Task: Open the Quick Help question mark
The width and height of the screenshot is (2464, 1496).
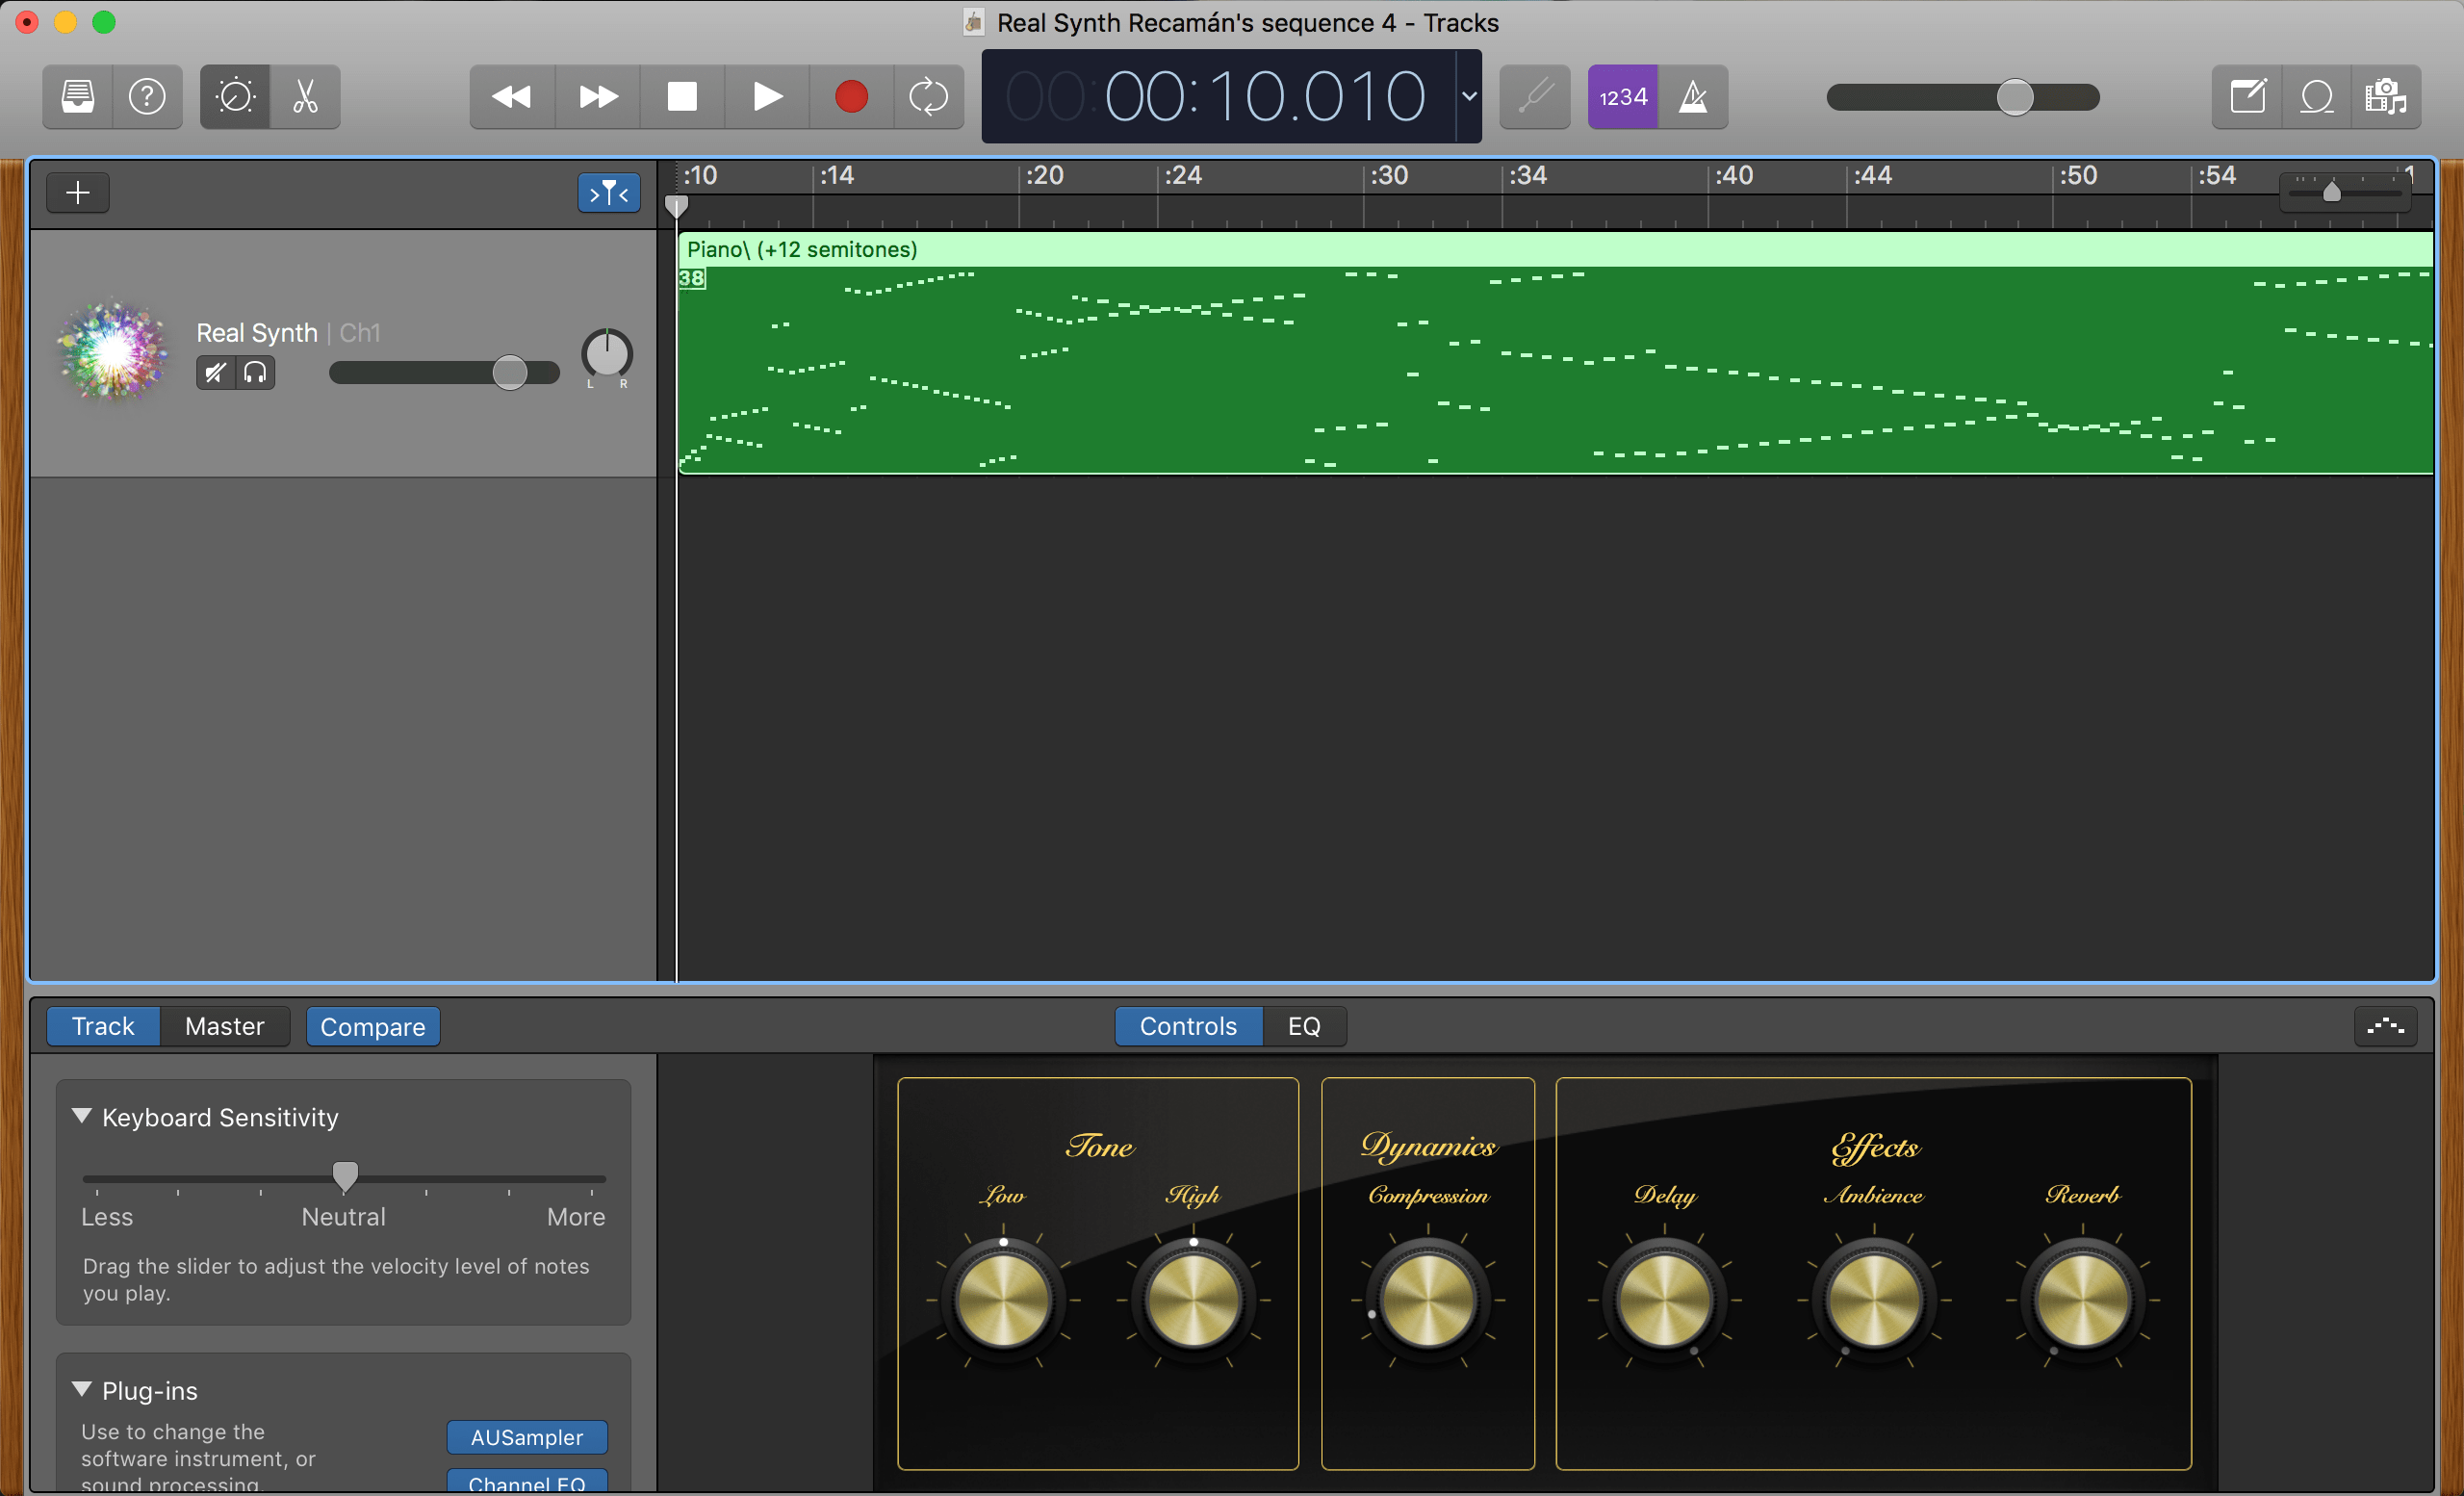Action: (147, 97)
